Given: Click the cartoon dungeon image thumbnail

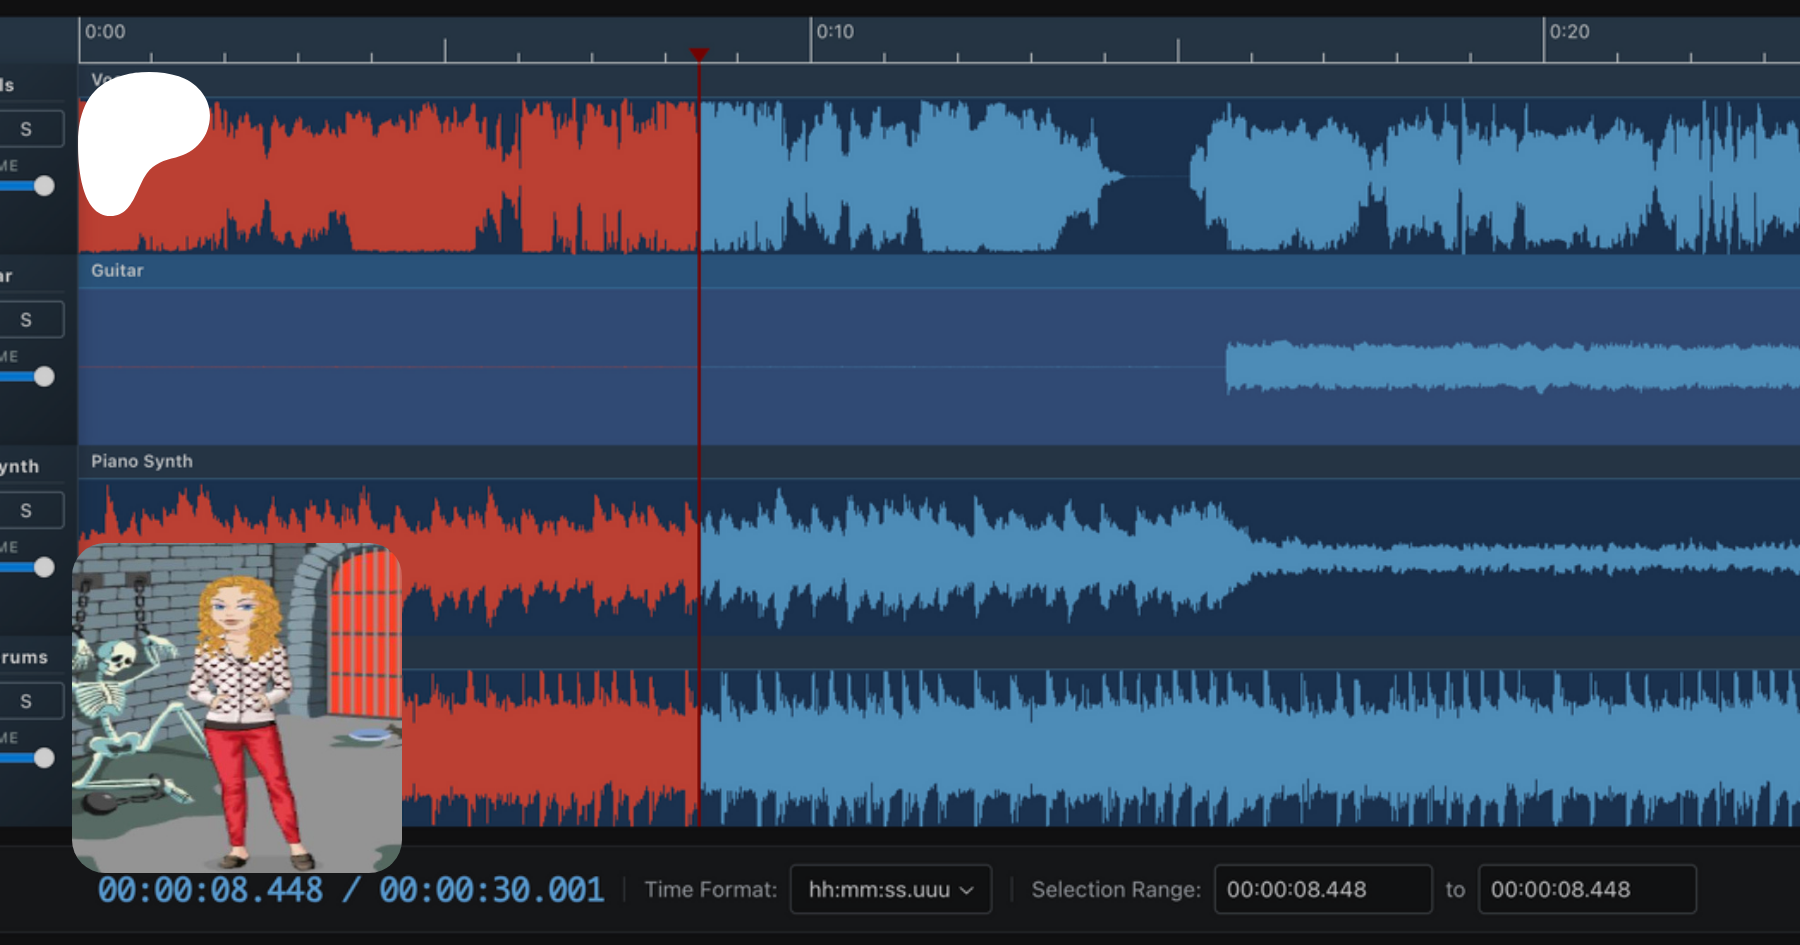Looking at the screenshot, I should pos(237,707).
